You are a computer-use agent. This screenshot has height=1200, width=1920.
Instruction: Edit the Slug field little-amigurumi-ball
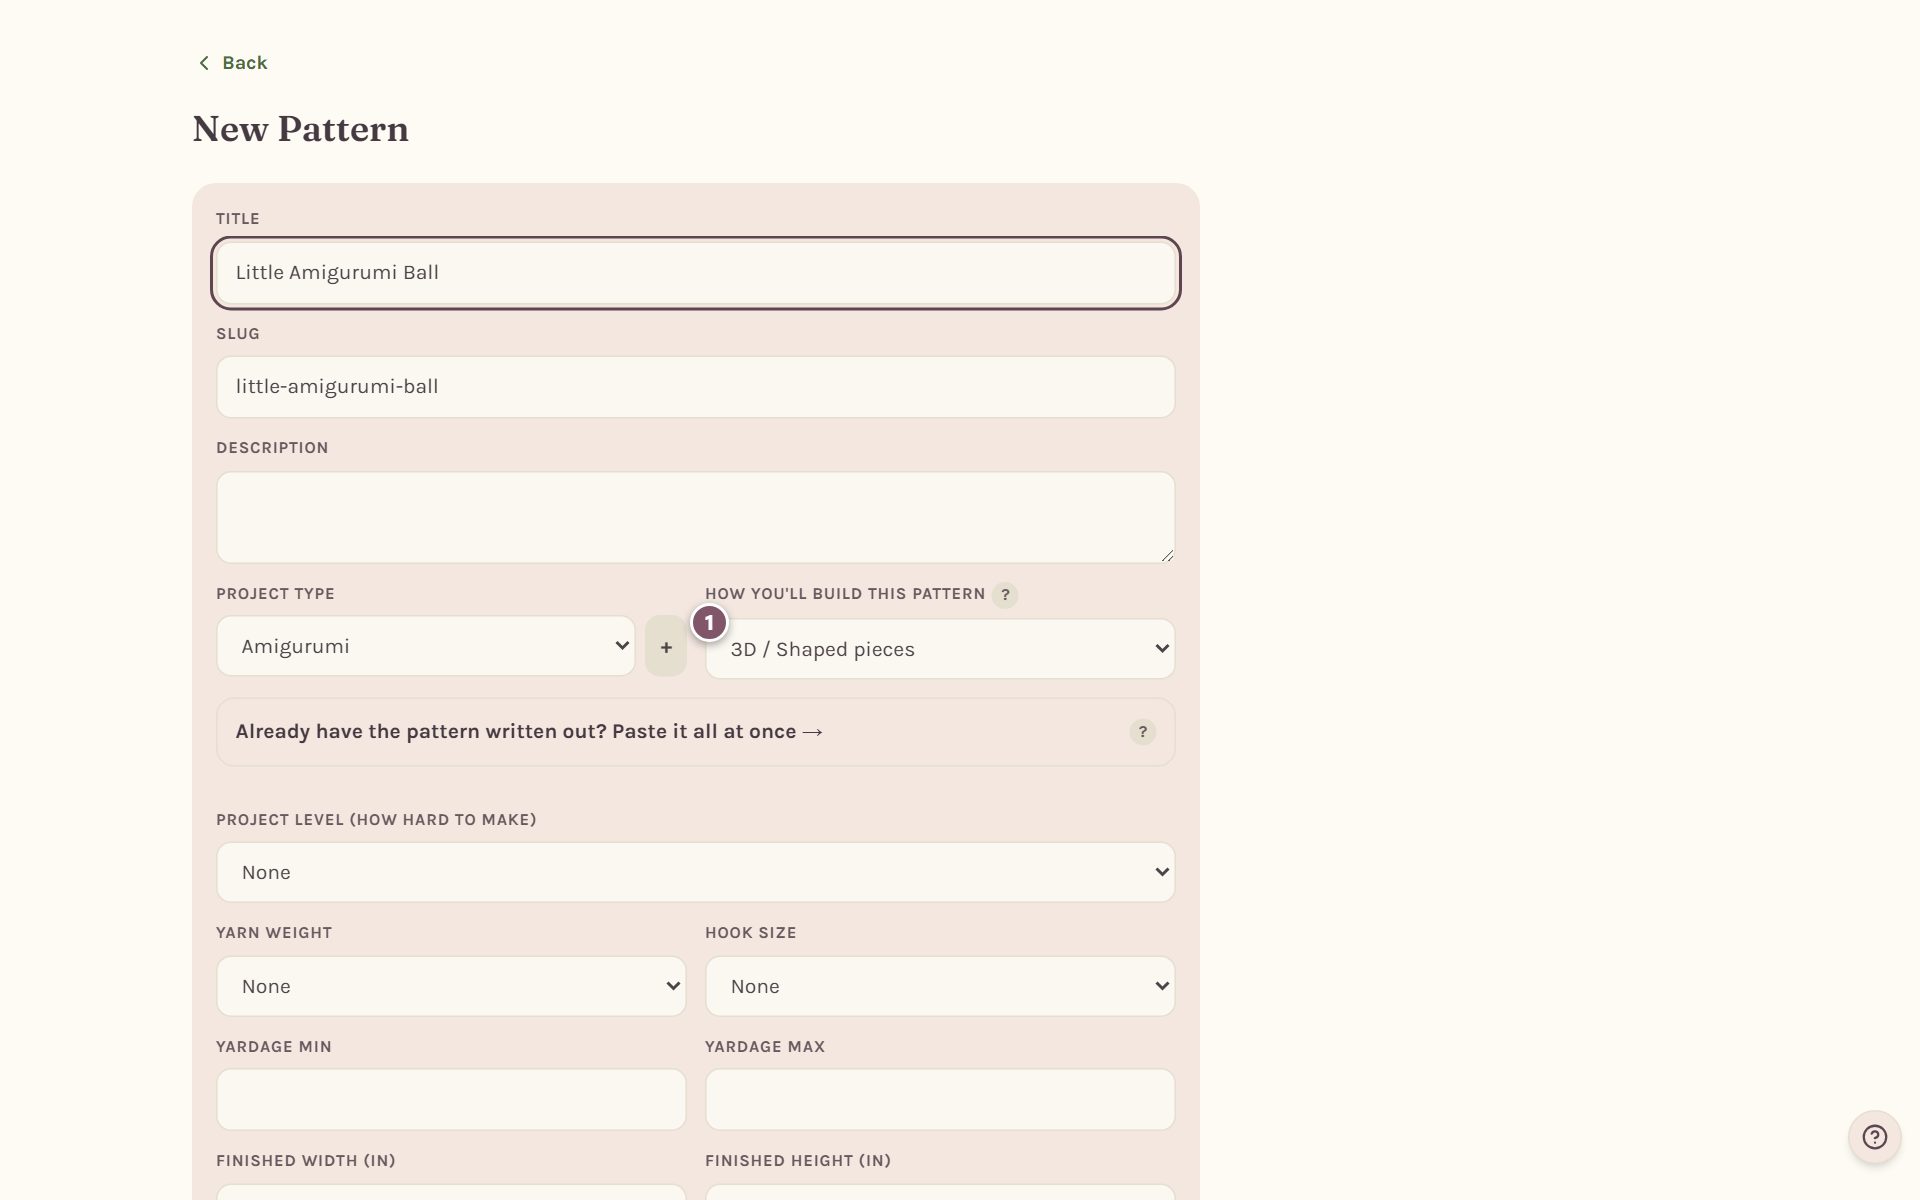pos(696,387)
